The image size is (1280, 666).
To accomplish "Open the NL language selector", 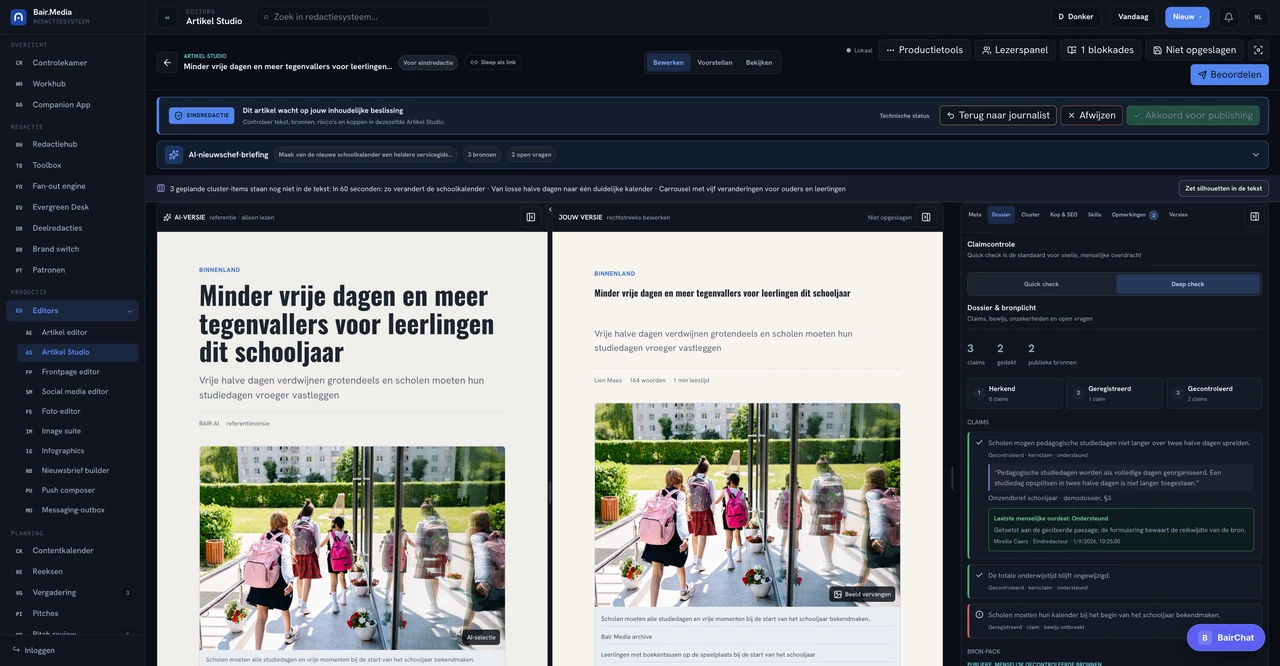I will click(x=1258, y=17).
